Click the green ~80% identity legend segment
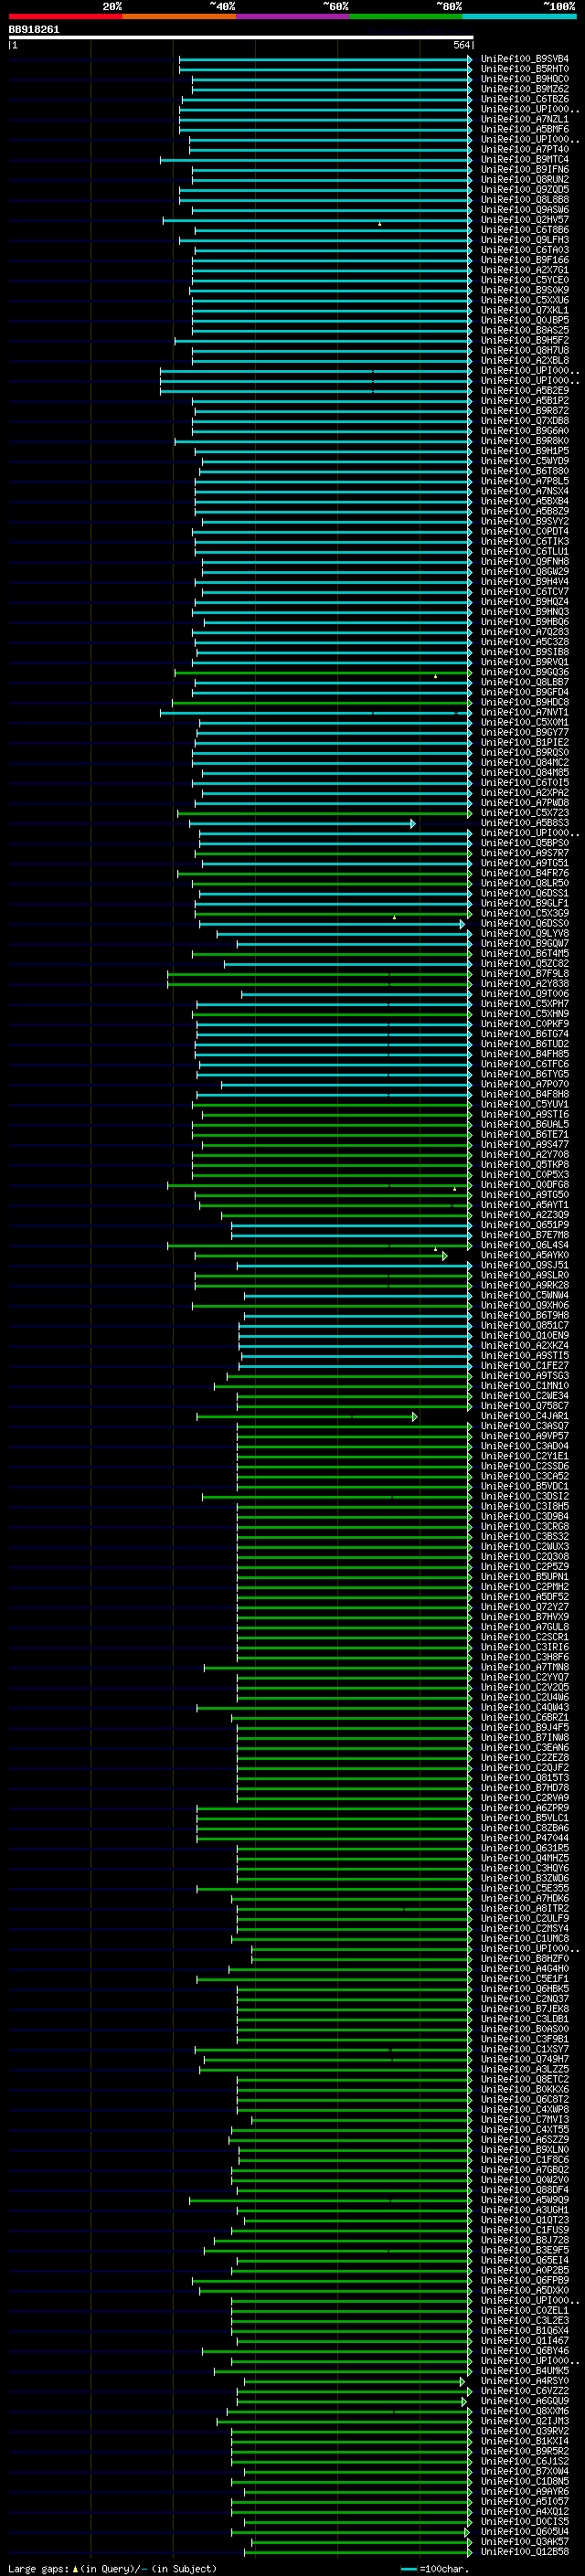 [406, 16]
